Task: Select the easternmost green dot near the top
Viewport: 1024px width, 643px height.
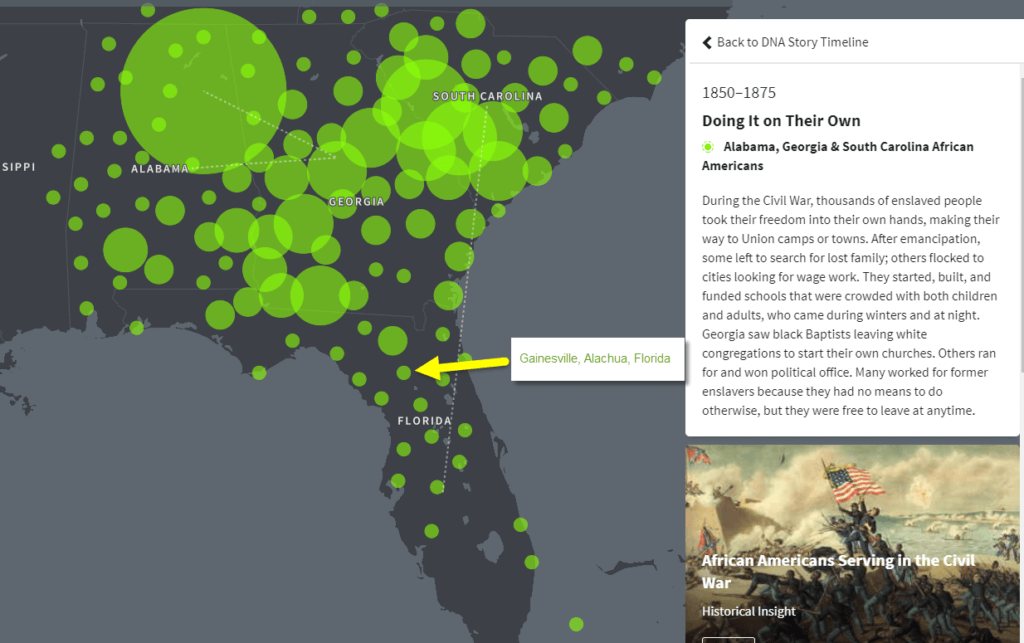Action: pyautogui.click(x=654, y=77)
